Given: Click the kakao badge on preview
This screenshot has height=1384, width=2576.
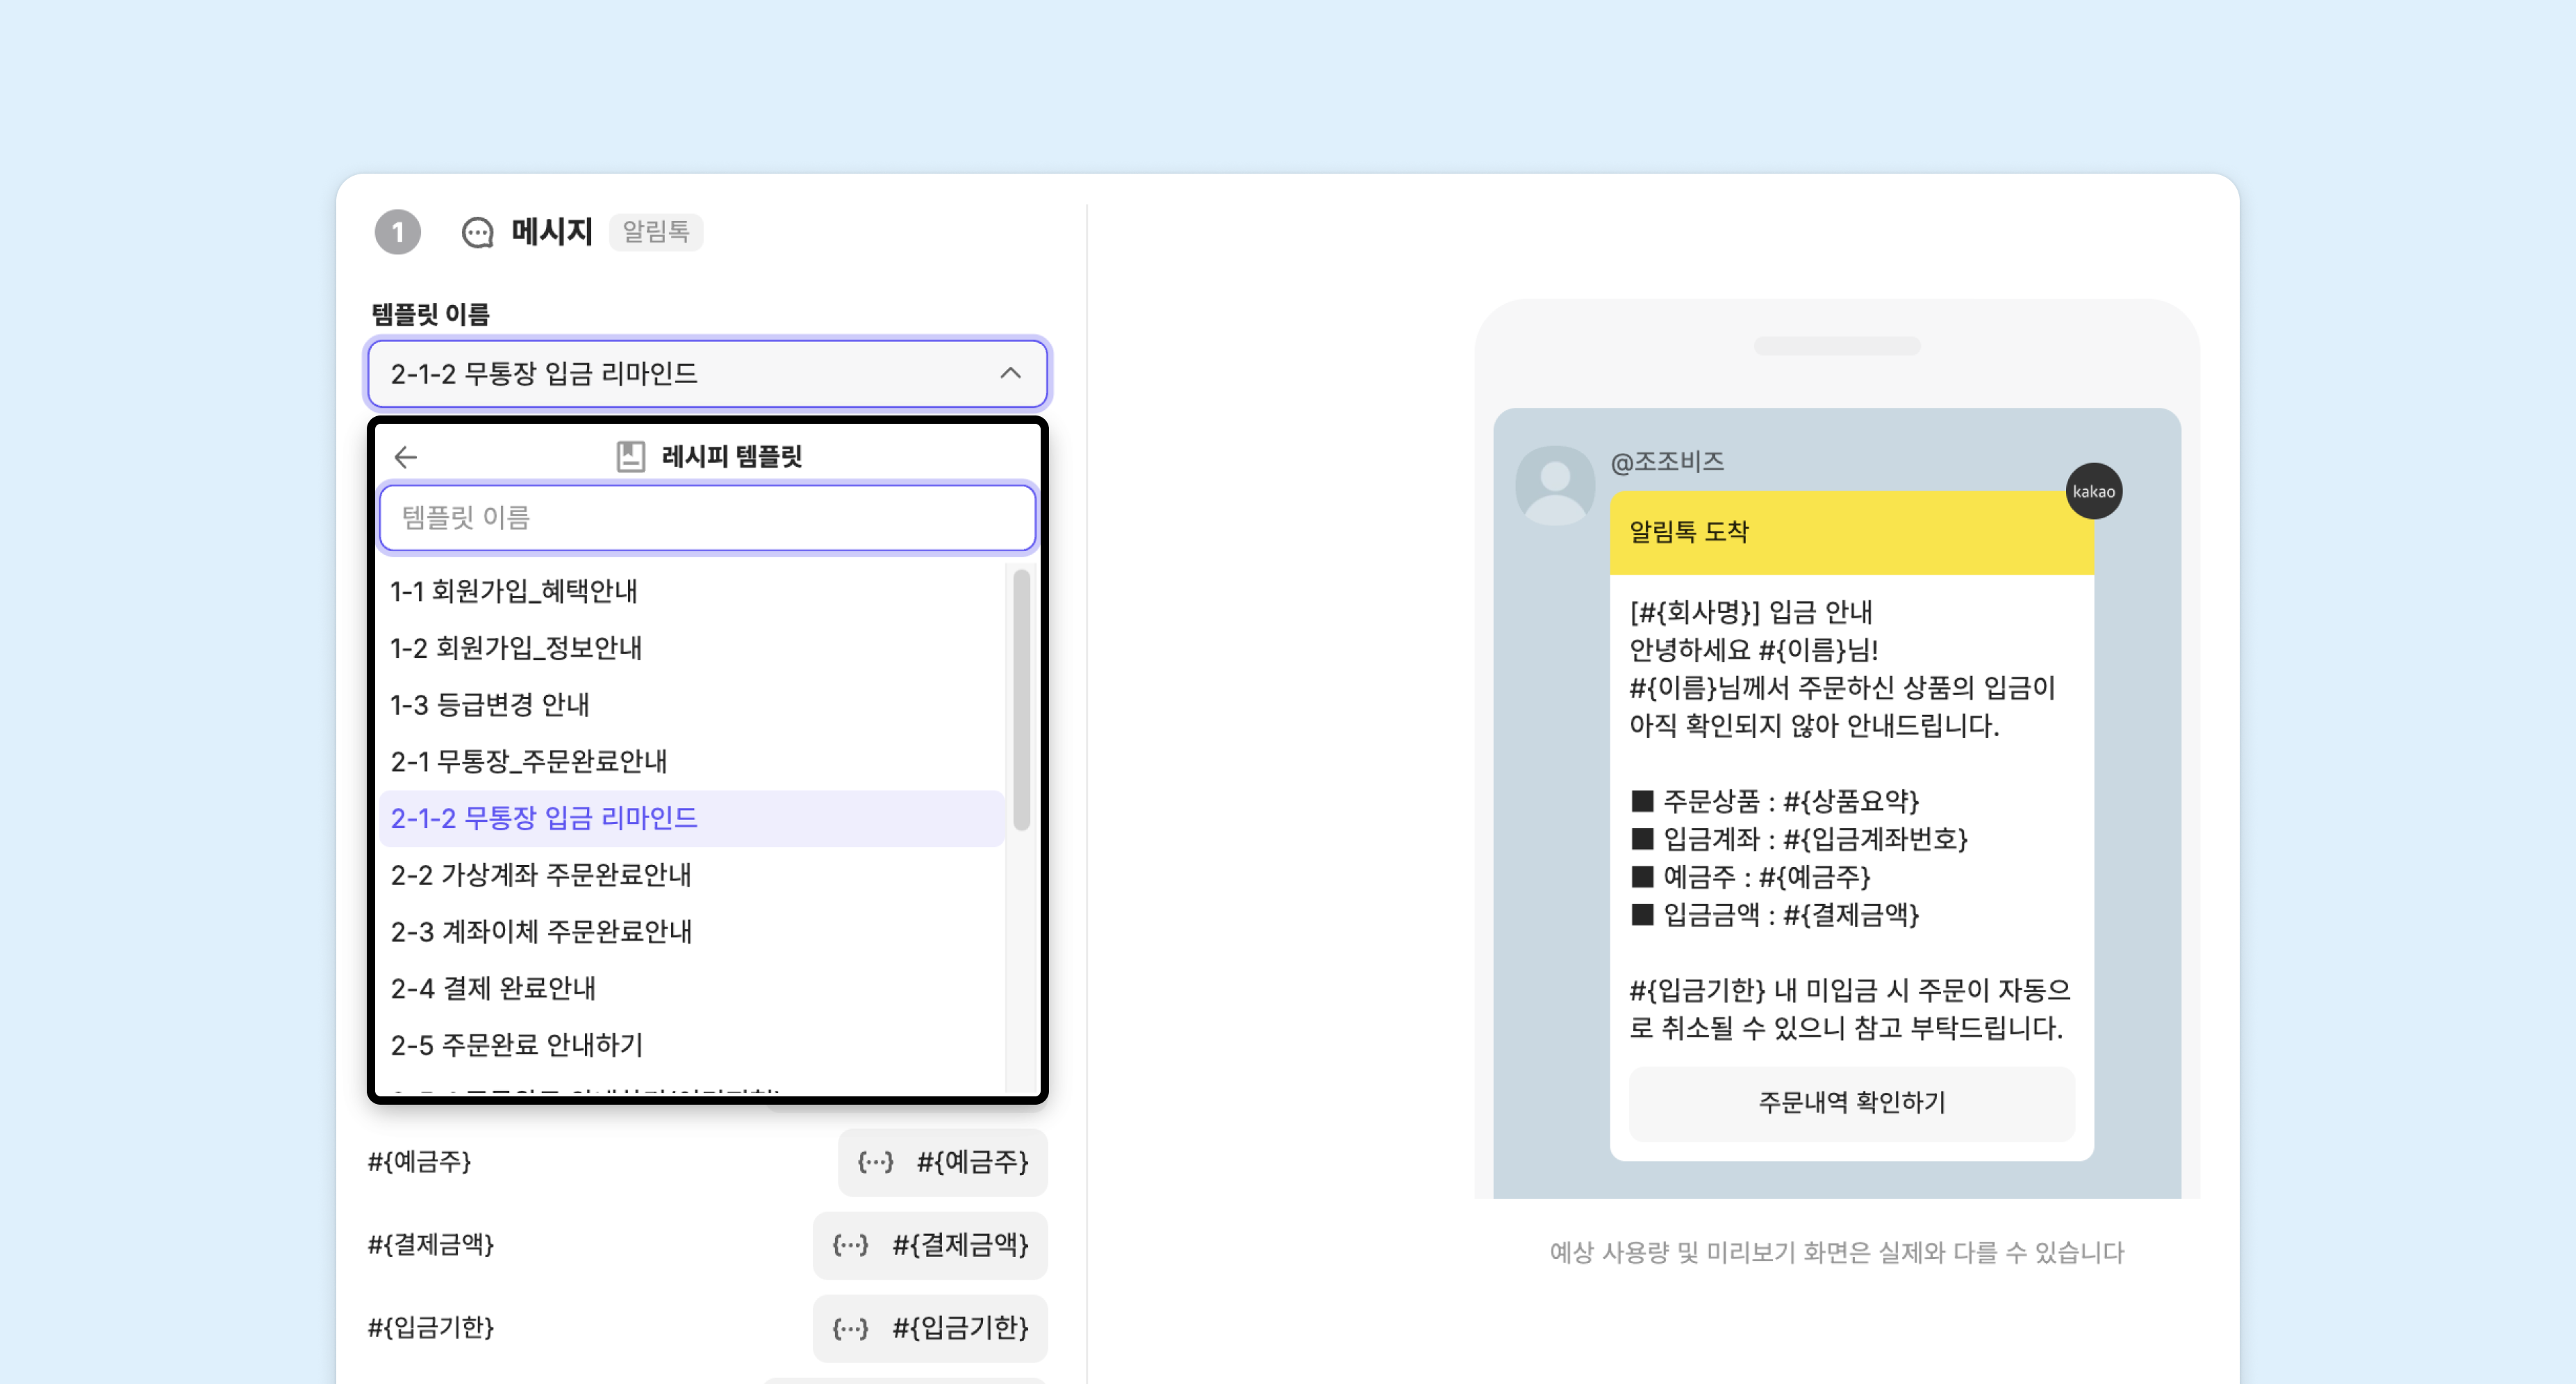Looking at the screenshot, I should coord(2093,491).
